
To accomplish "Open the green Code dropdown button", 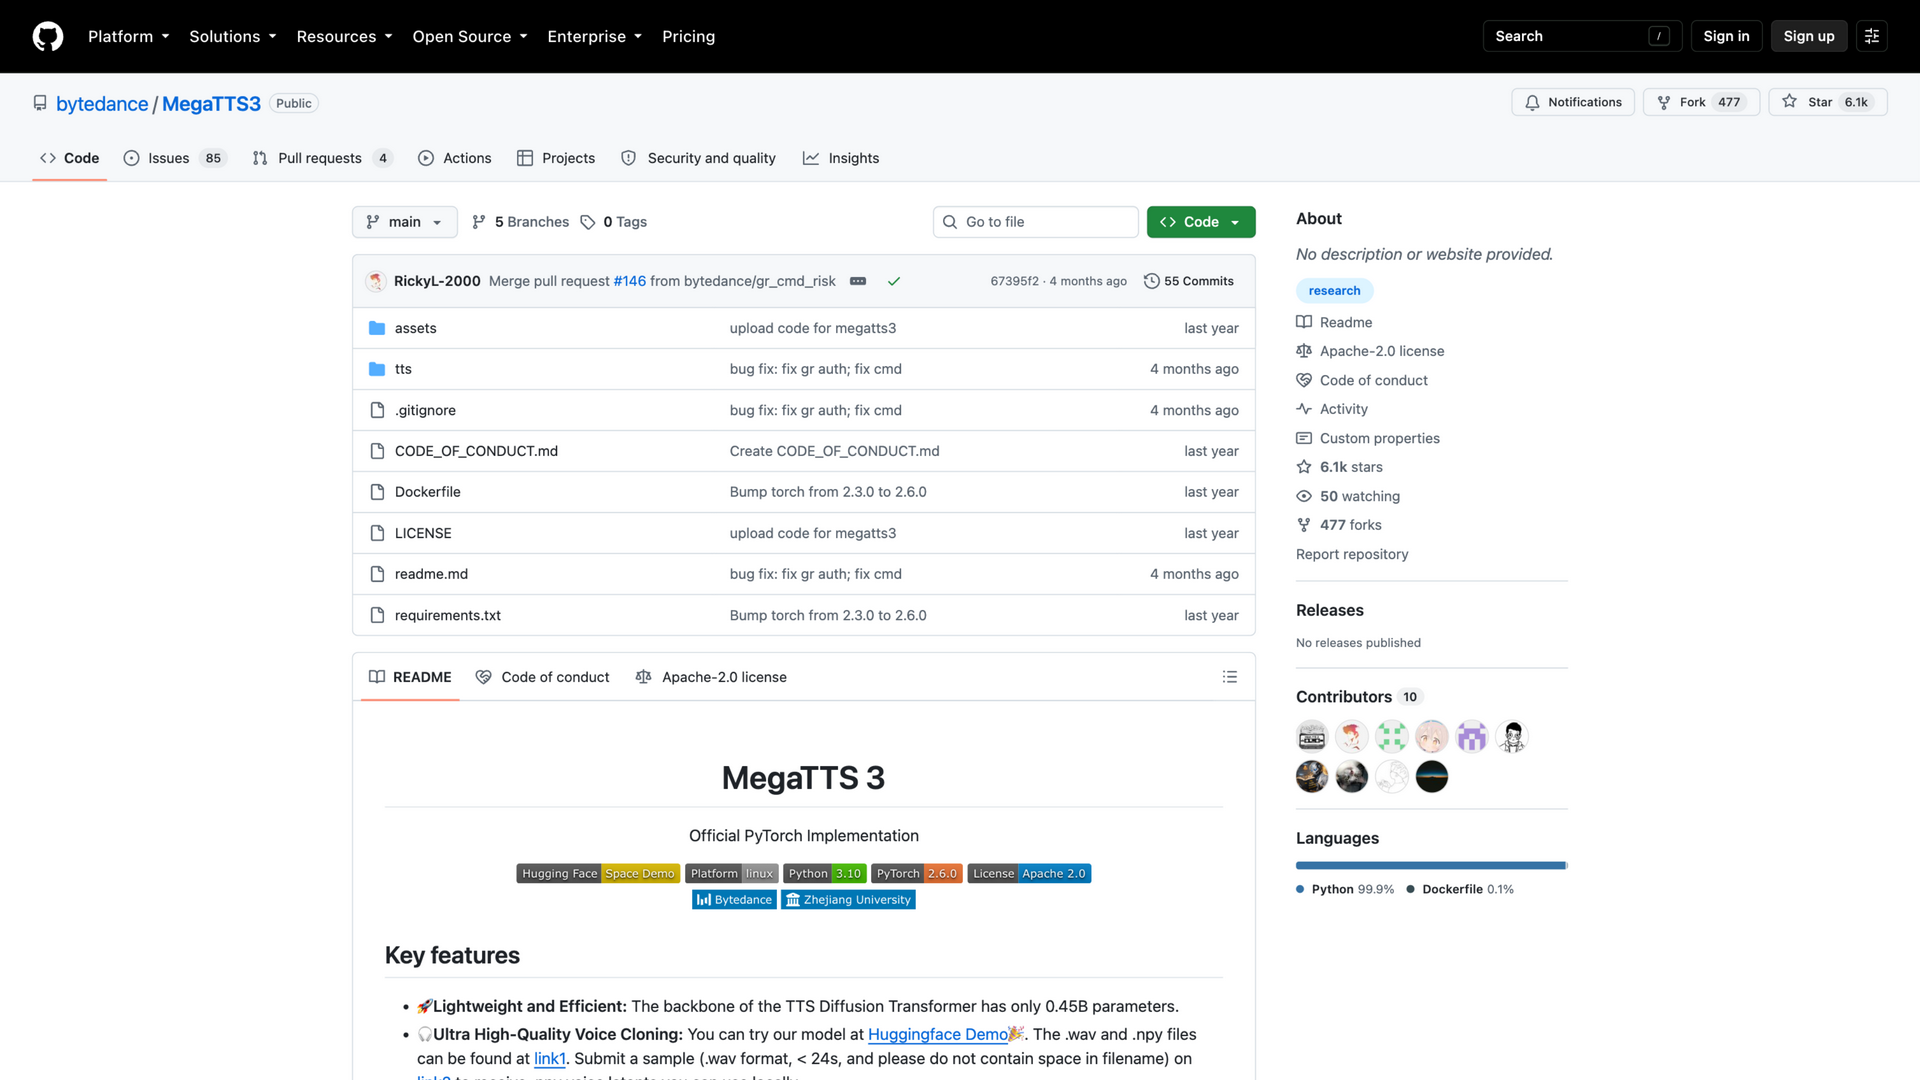I will click(1201, 222).
